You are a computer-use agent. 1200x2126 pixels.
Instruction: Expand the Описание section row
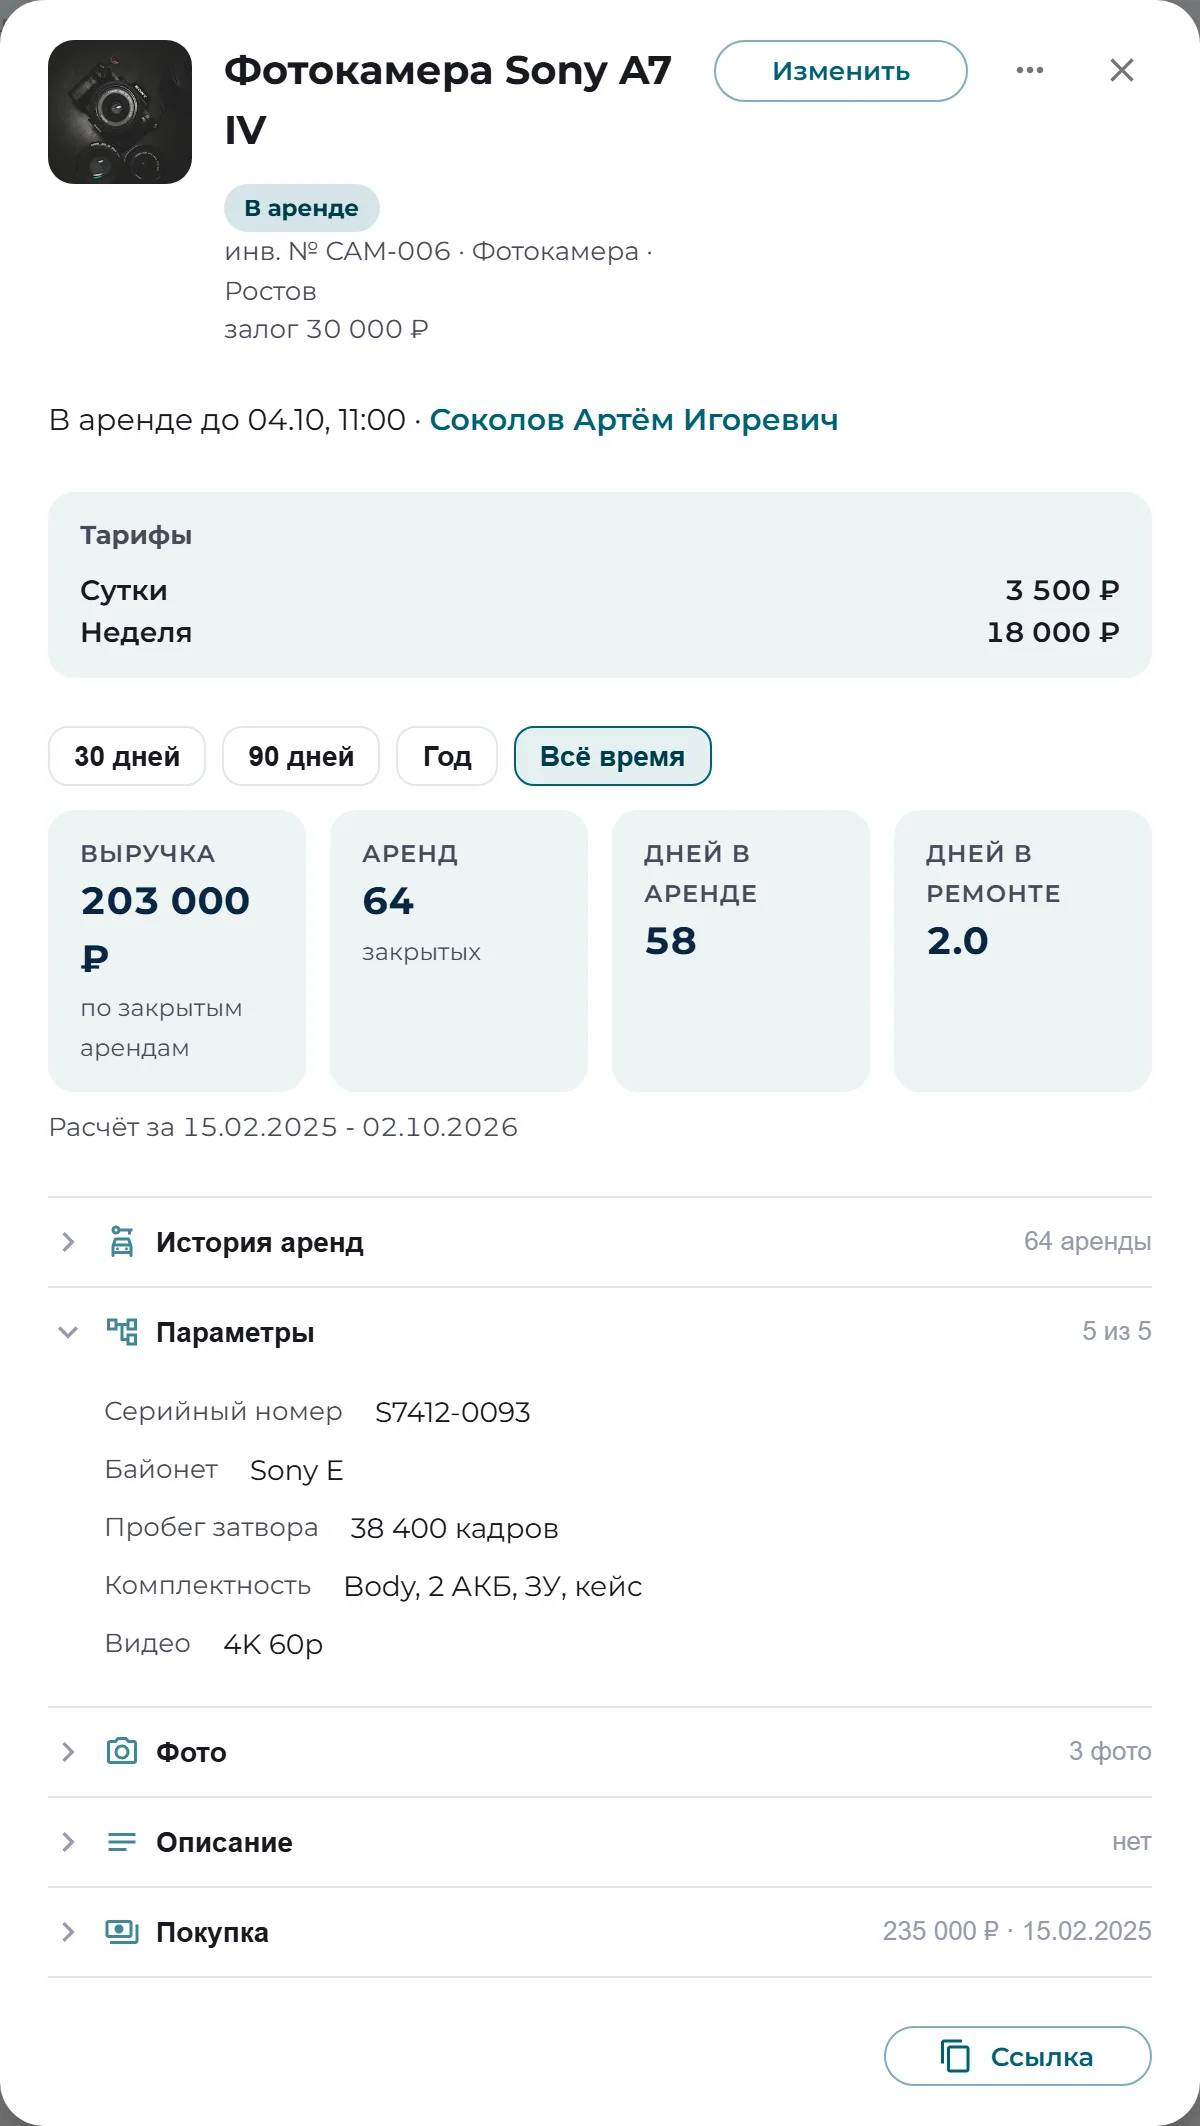point(600,1842)
